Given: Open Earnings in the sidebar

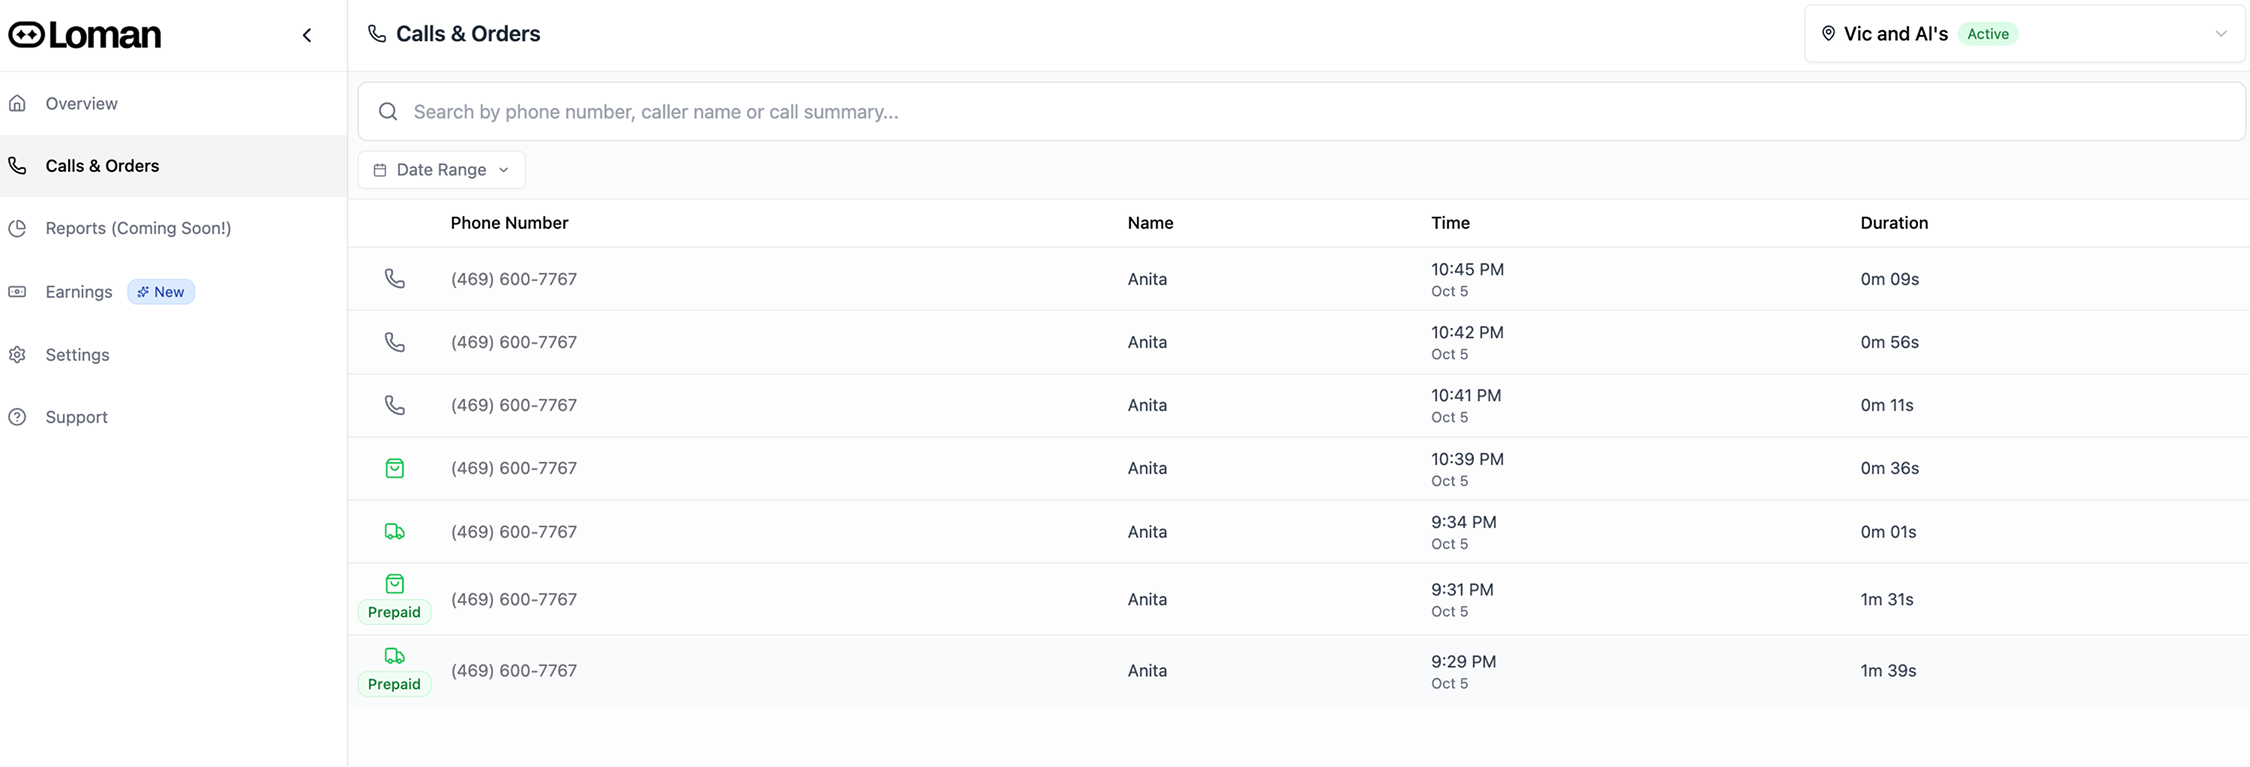Looking at the screenshot, I should tap(79, 292).
